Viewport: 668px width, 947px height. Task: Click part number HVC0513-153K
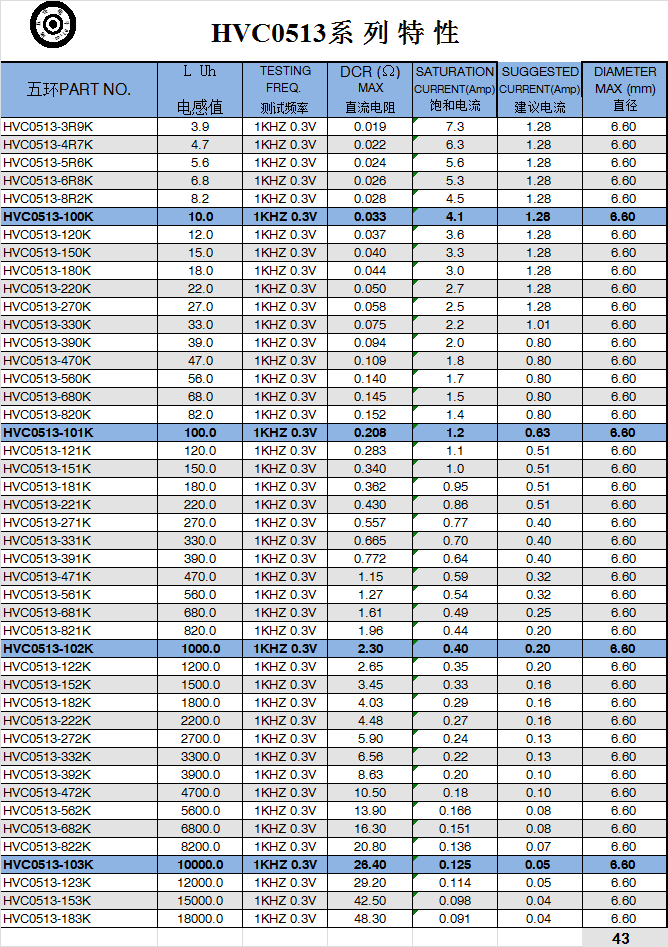47,901
